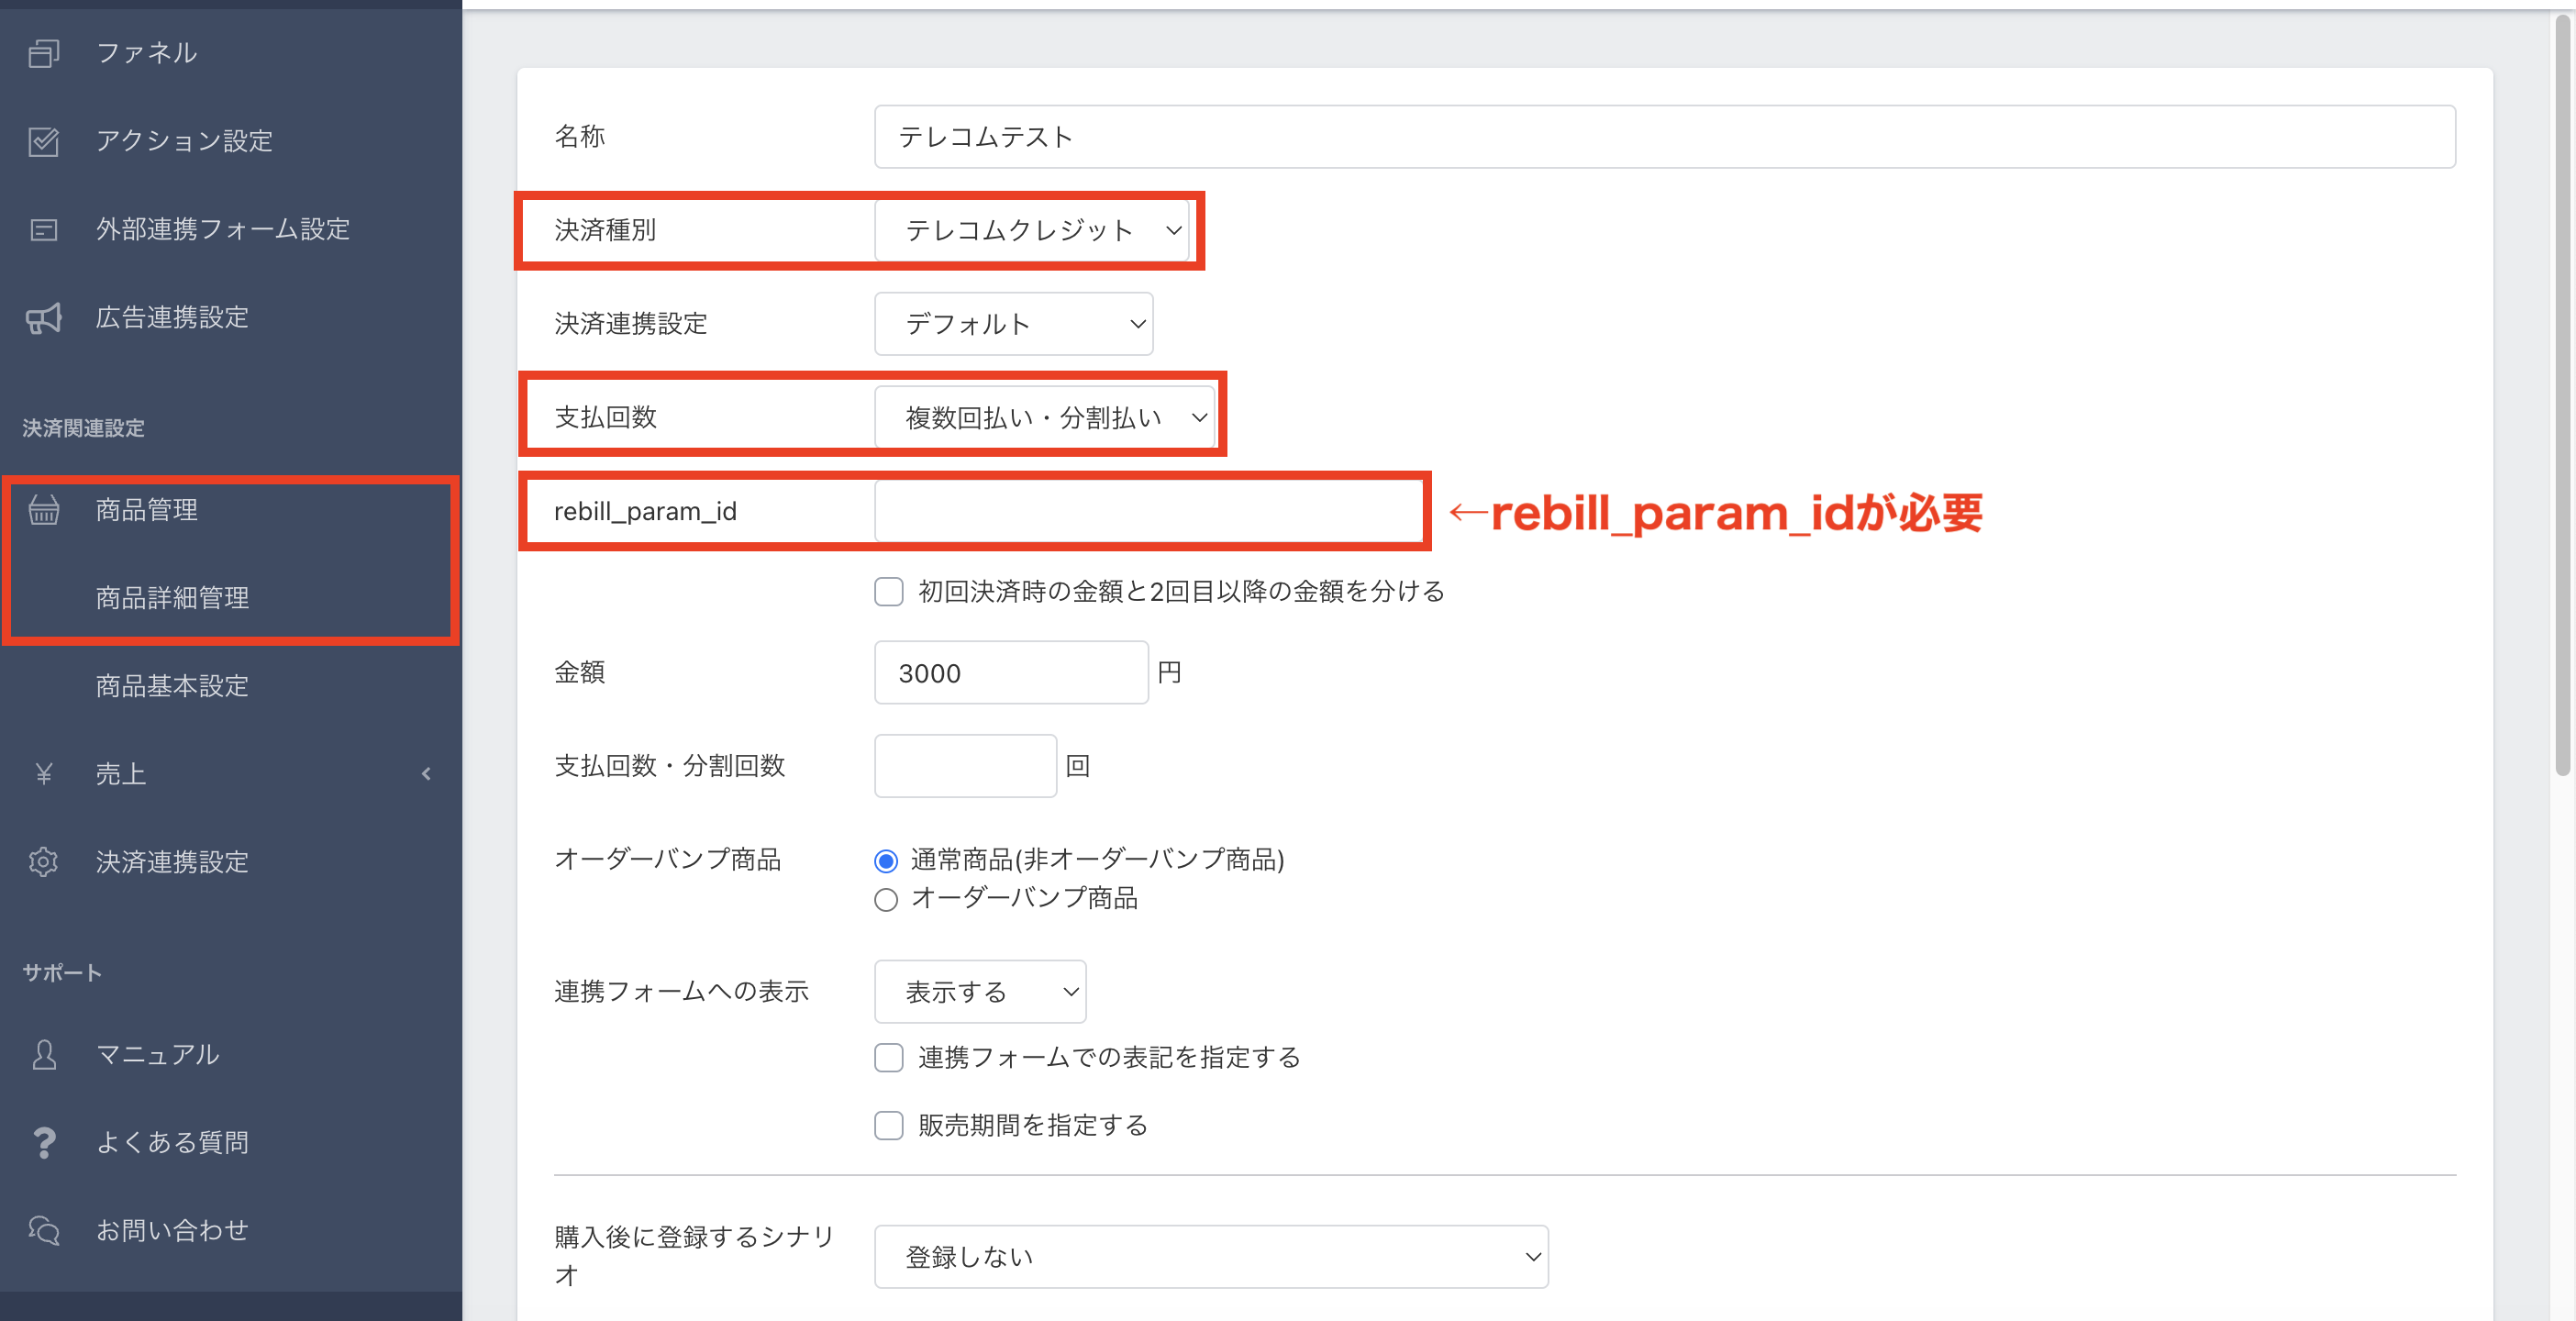Click the 広告連携設定 megaphone icon

pyautogui.click(x=43, y=318)
